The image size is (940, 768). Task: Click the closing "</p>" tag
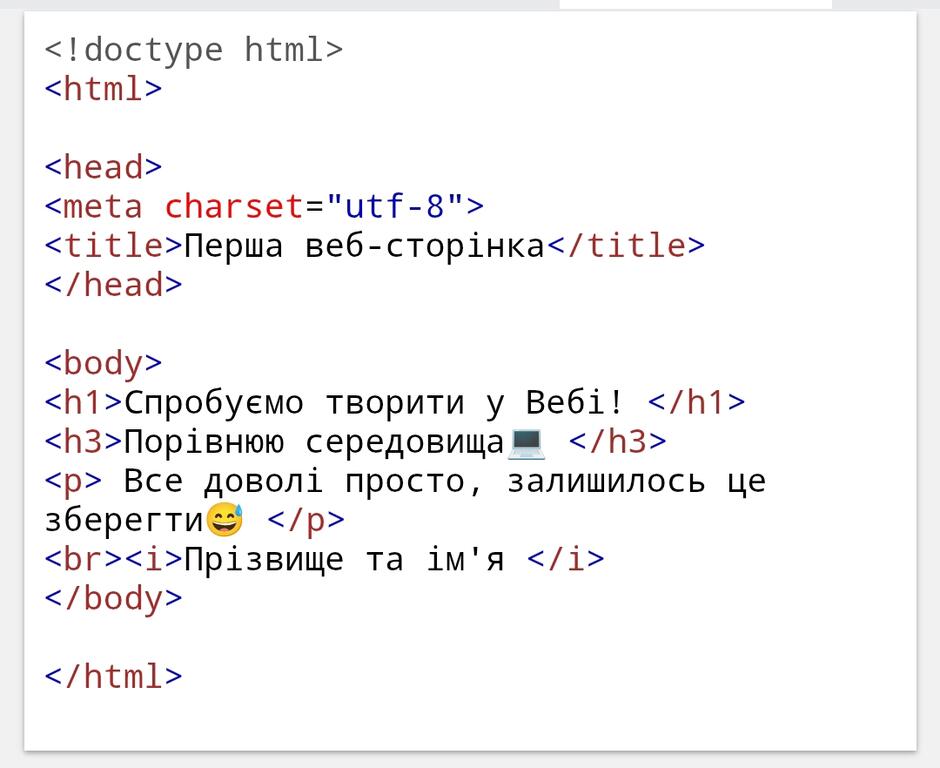(x=306, y=521)
